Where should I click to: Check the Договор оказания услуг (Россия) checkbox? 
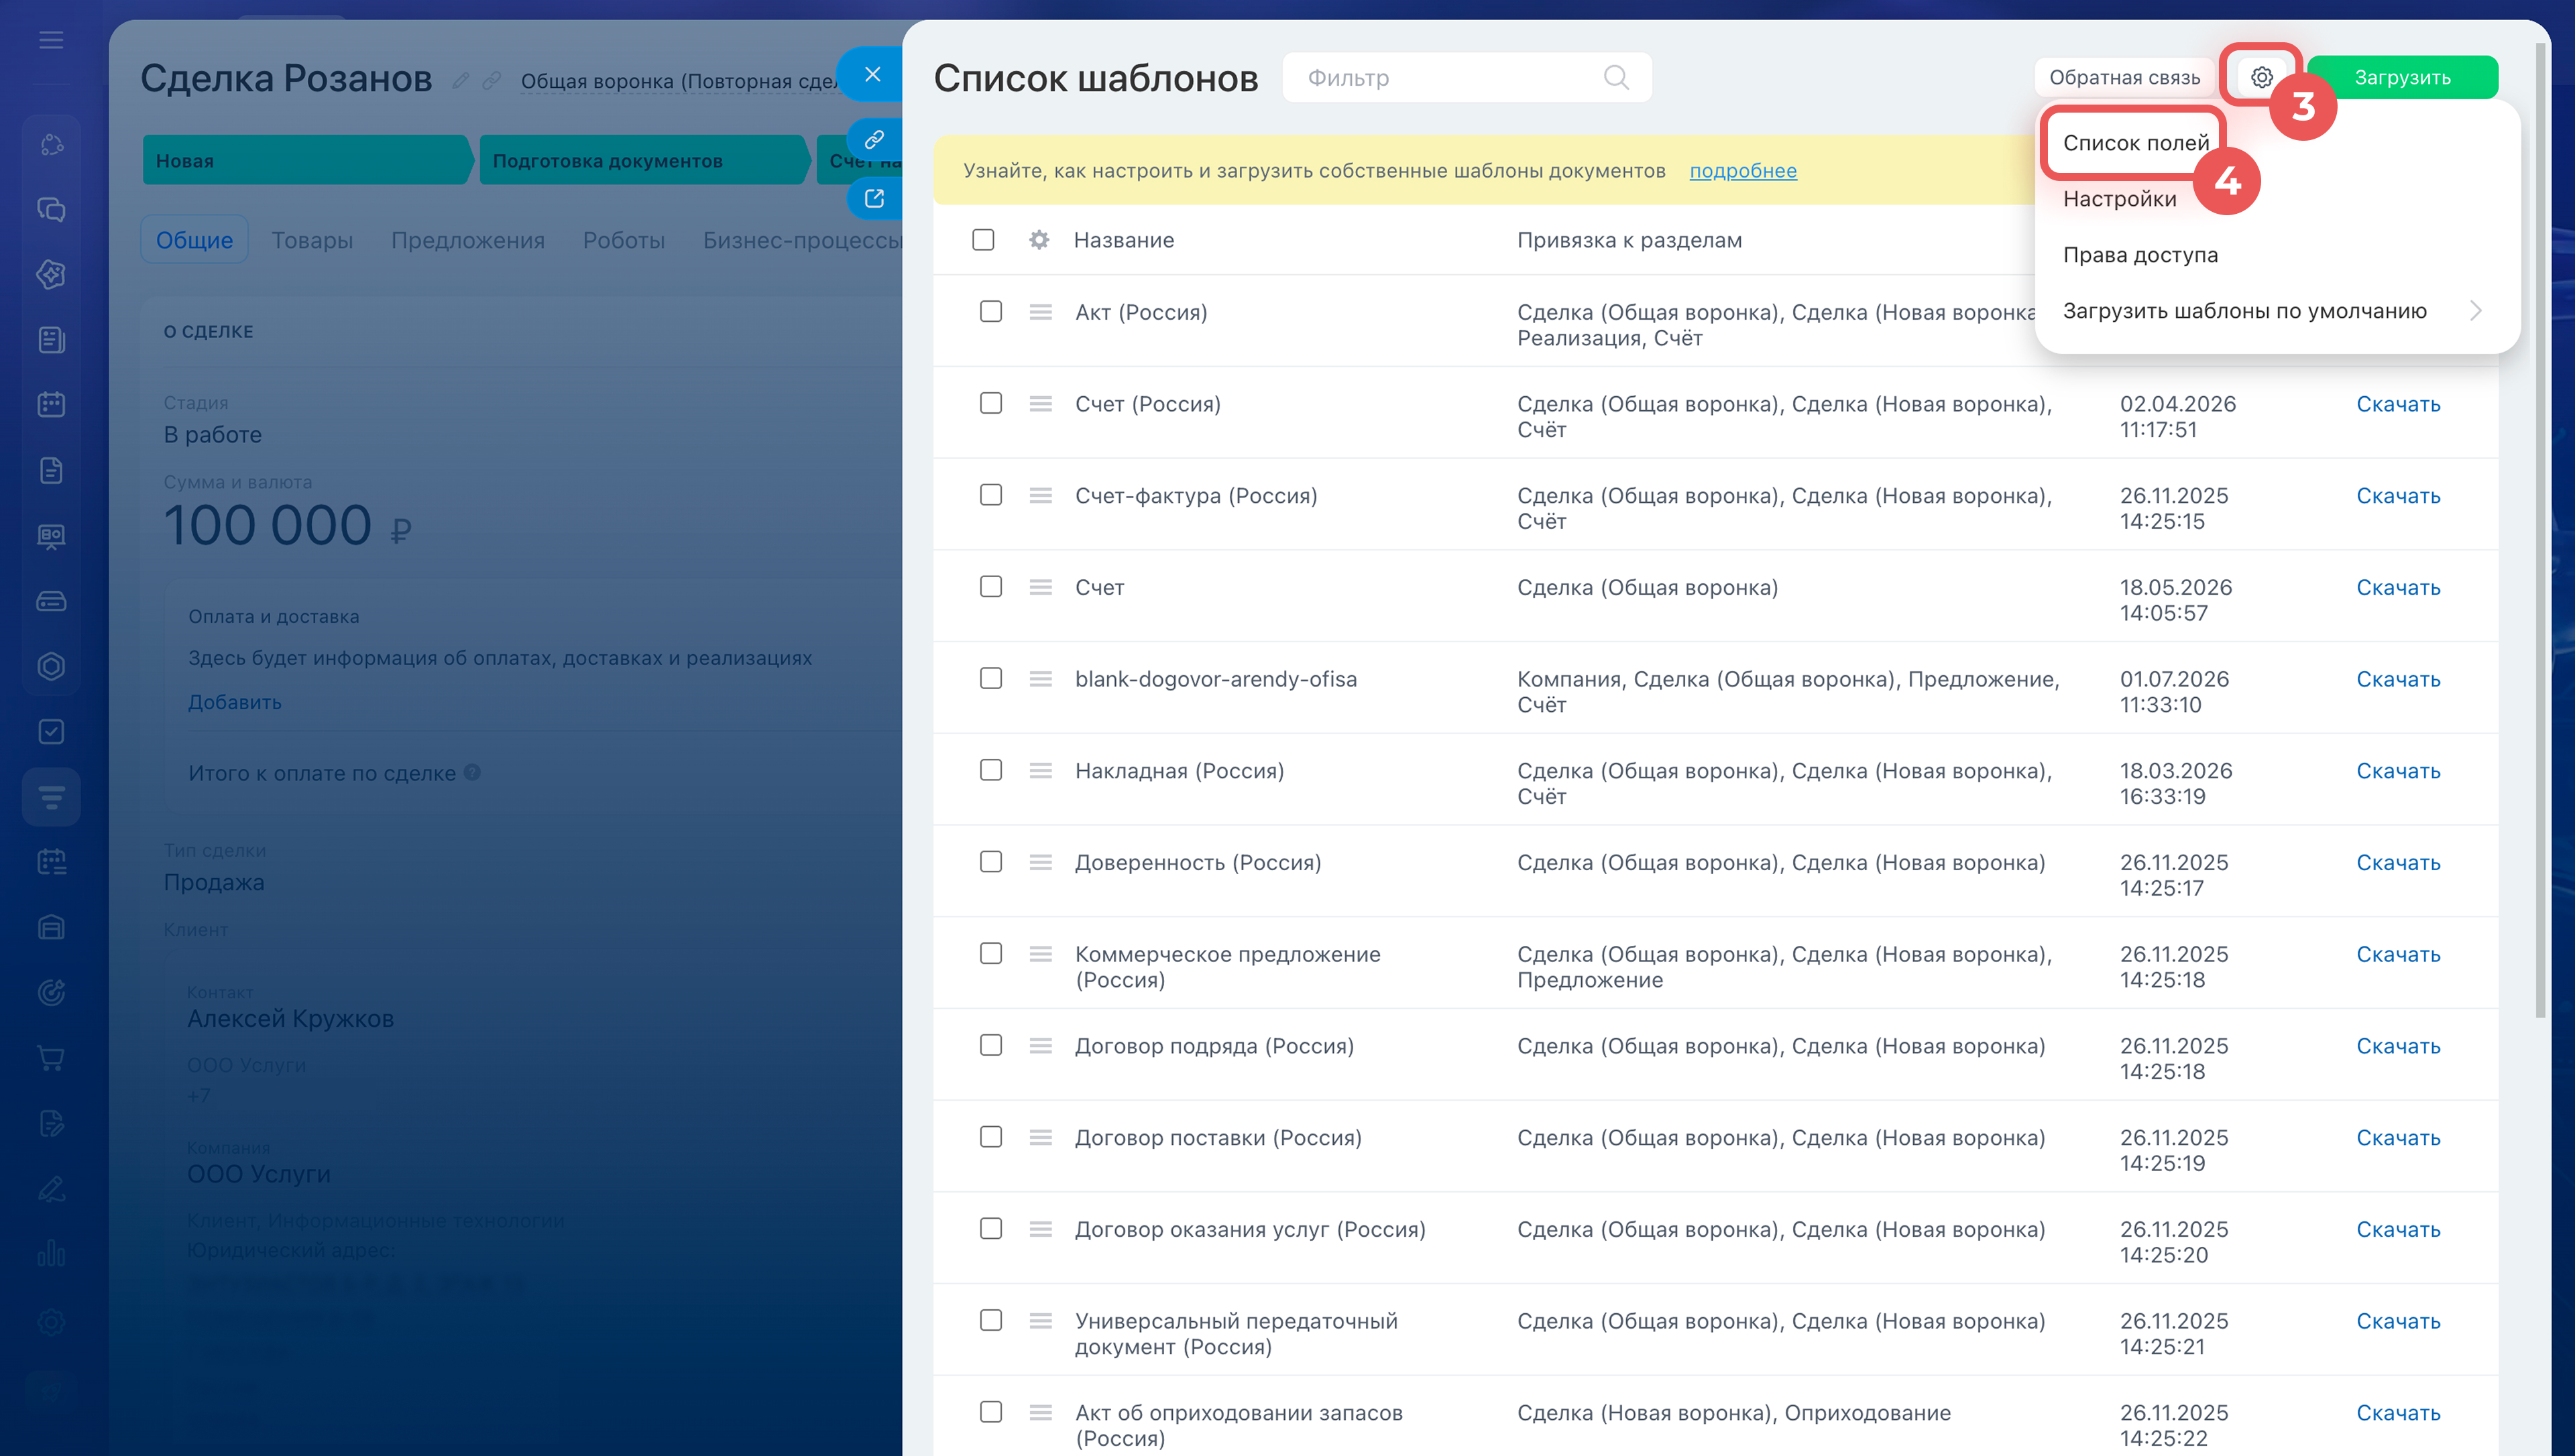coord(991,1228)
